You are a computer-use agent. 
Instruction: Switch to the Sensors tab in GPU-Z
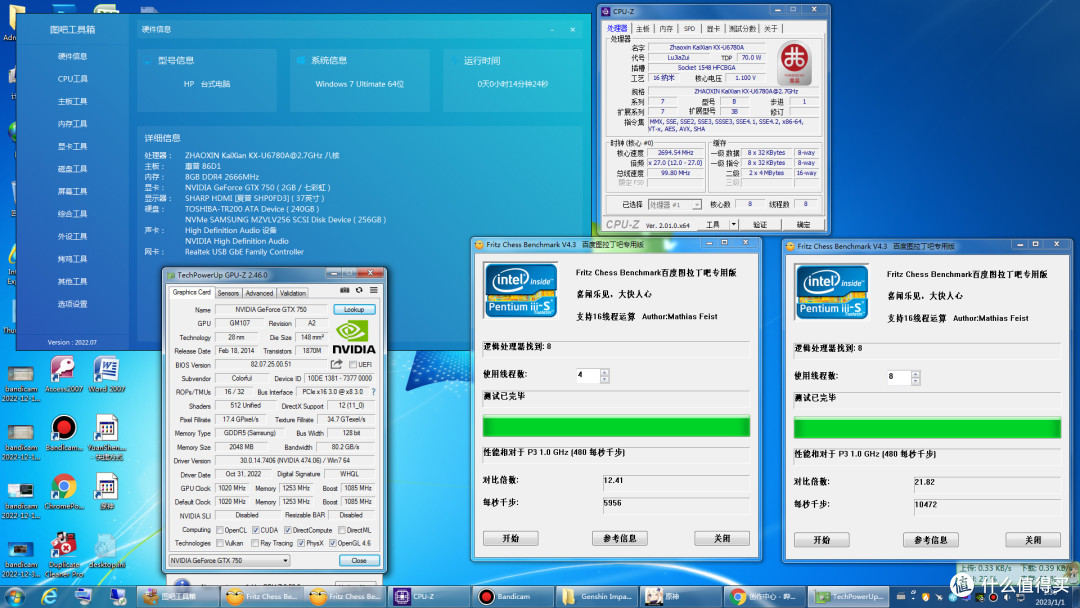click(228, 293)
